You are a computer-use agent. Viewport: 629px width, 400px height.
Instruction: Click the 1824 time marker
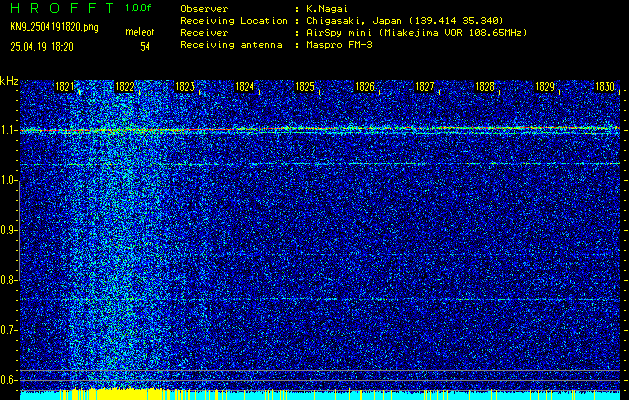pyautogui.click(x=245, y=87)
